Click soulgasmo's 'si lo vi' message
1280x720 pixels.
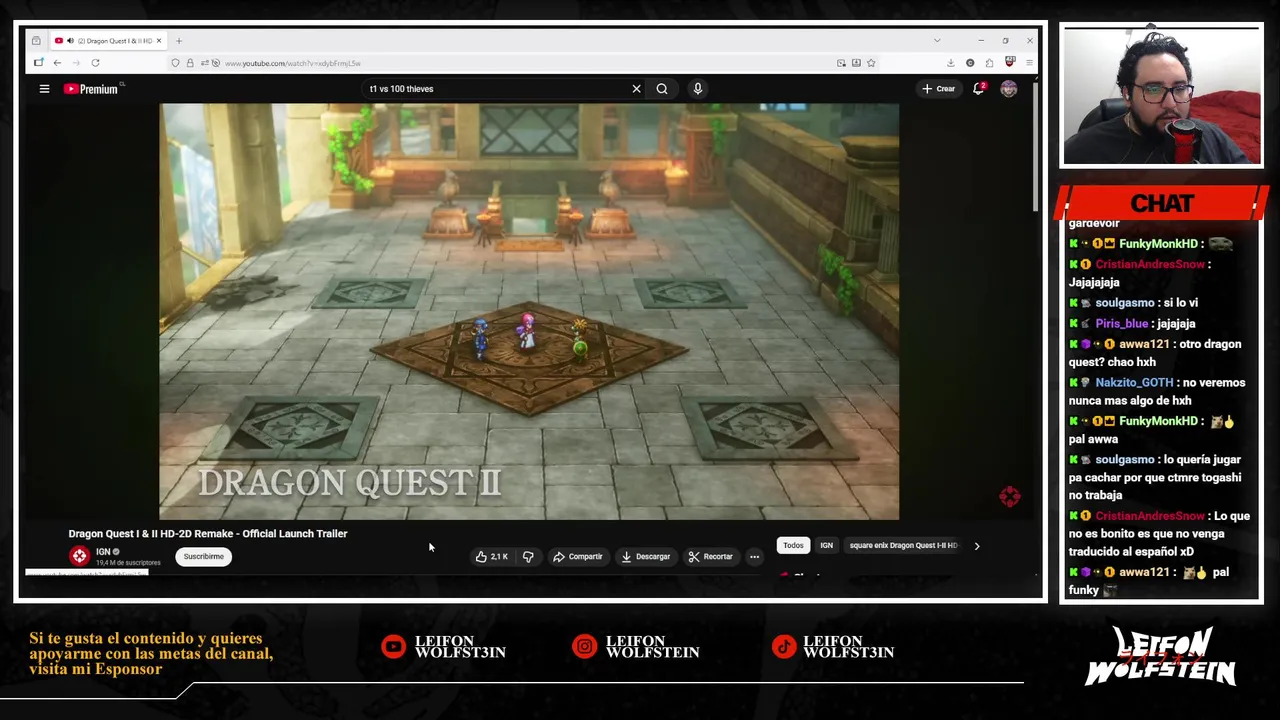(x=1133, y=303)
